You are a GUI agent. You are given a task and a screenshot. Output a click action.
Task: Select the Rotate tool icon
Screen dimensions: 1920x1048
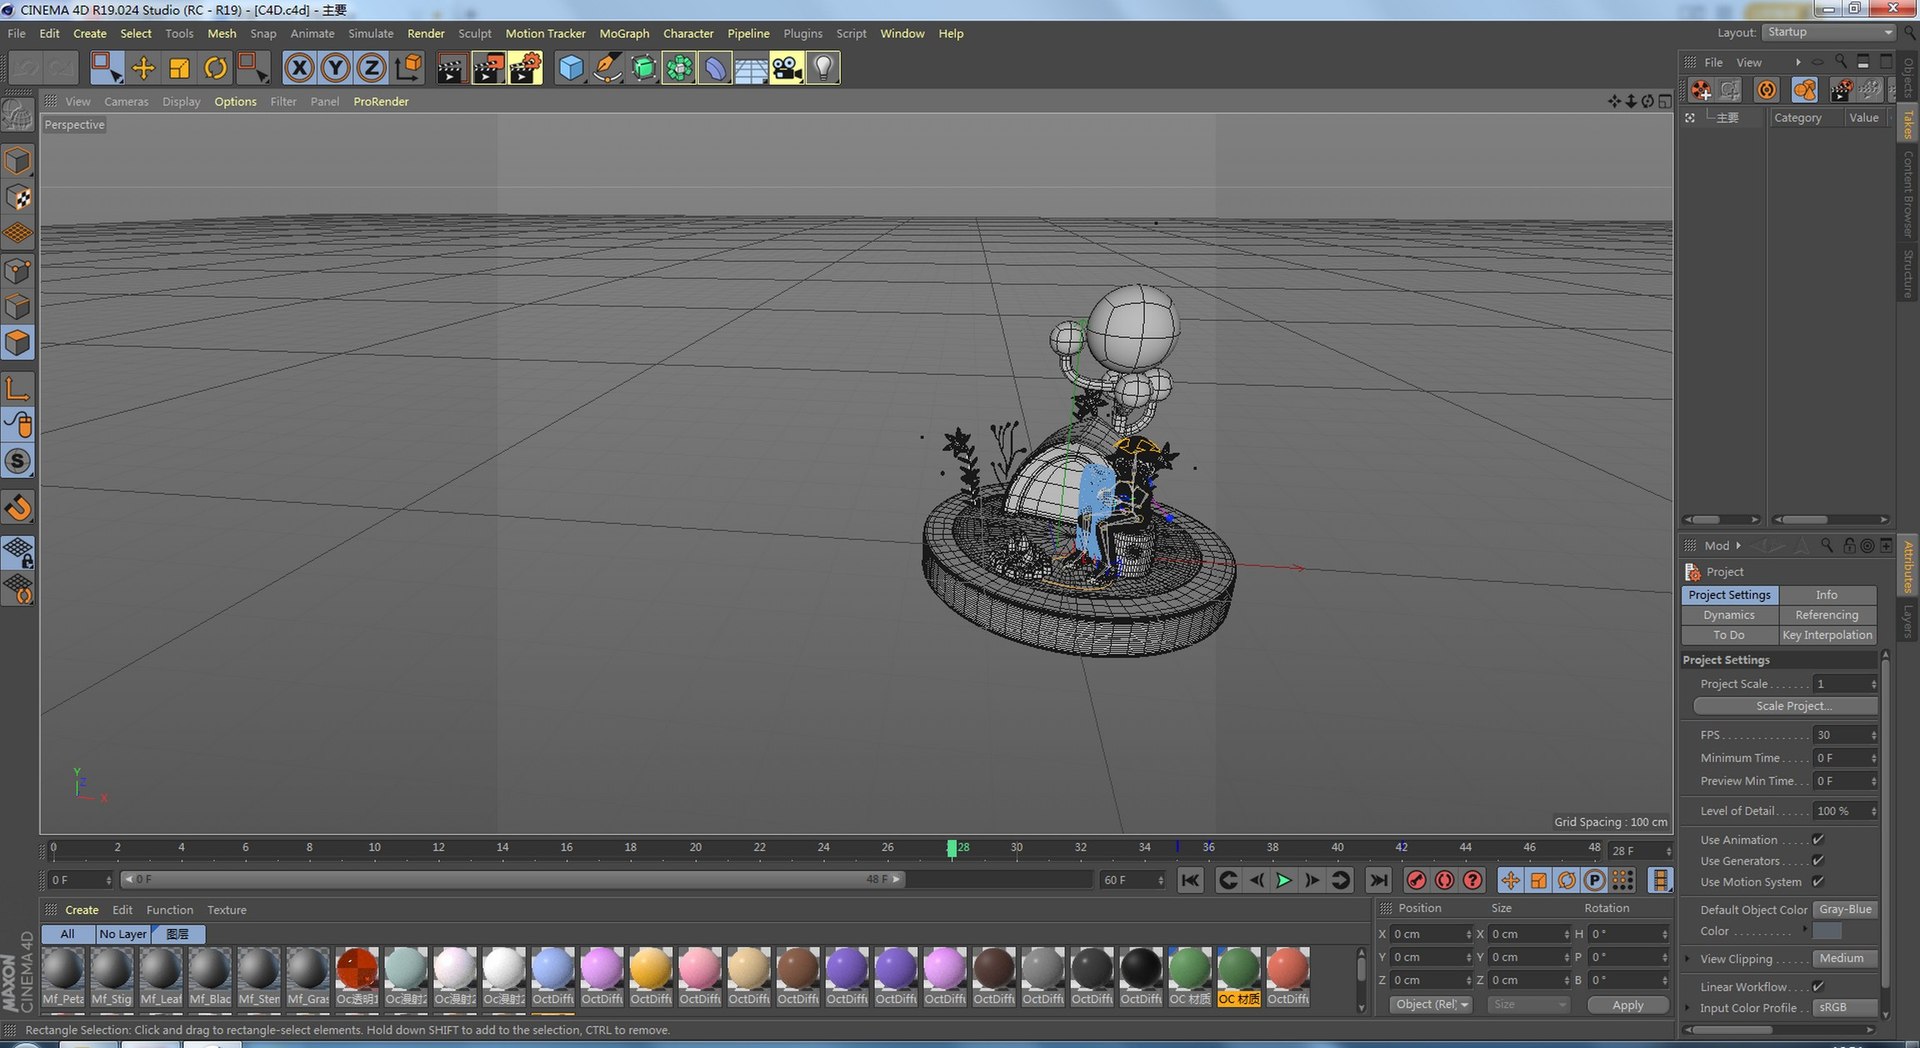click(x=215, y=68)
